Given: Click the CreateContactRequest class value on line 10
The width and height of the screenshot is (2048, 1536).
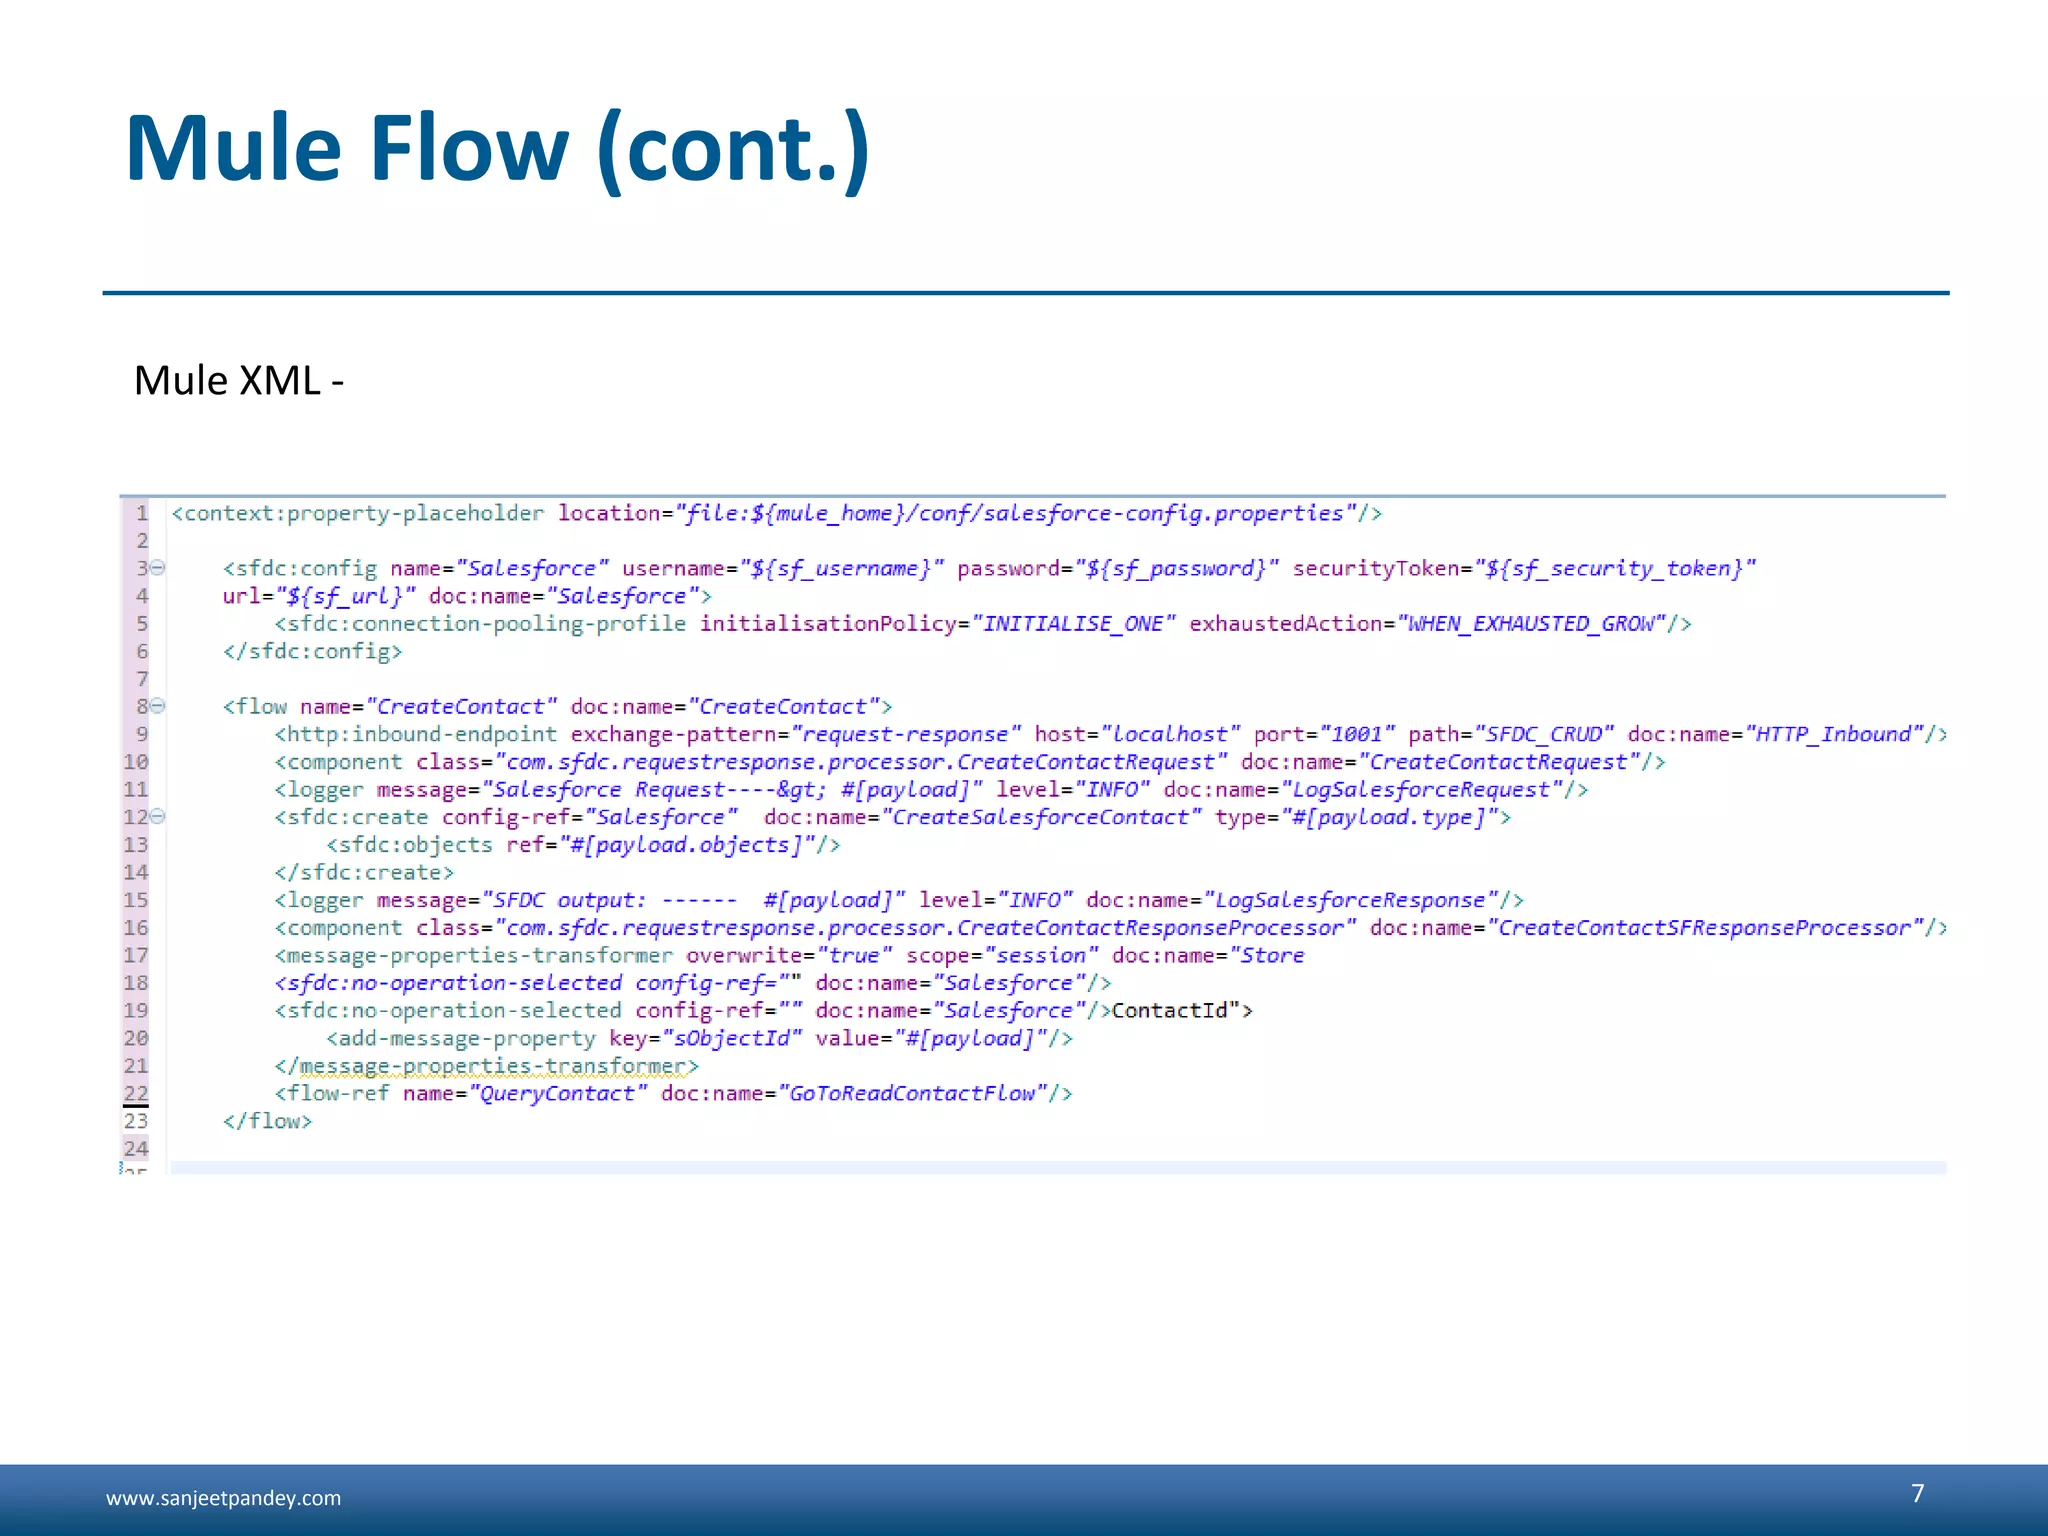Looking at the screenshot, I should pos(860,762).
